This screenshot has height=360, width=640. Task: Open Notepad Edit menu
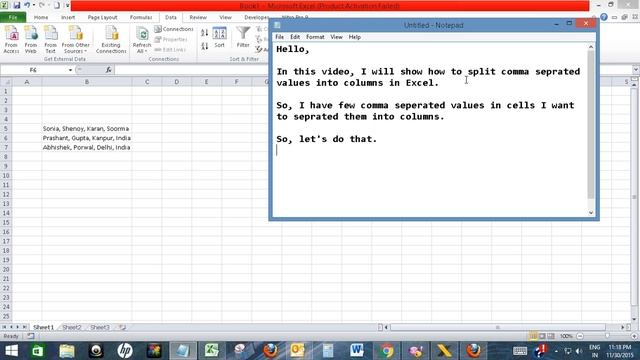(295, 37)
